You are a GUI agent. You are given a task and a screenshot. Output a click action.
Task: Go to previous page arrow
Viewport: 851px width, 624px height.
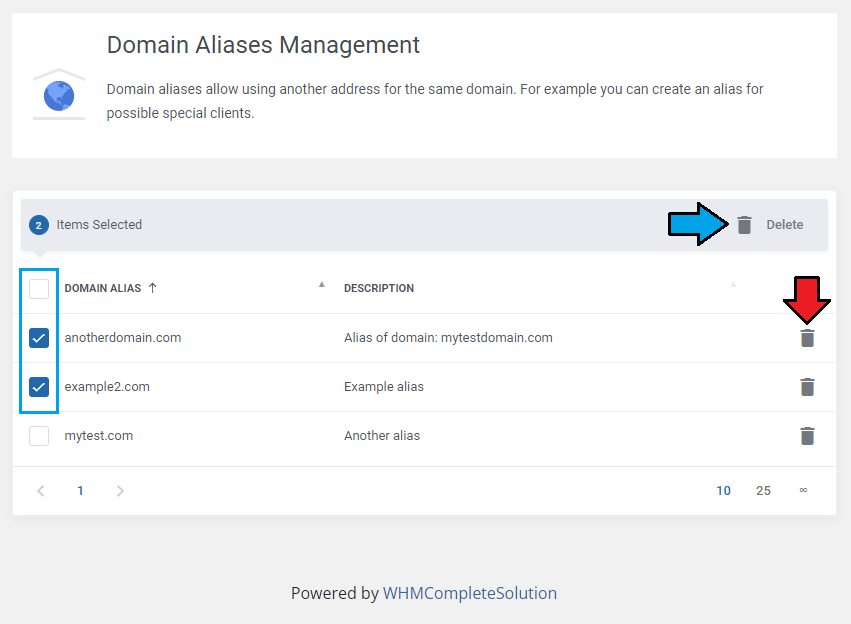click(x=41, y=491)
